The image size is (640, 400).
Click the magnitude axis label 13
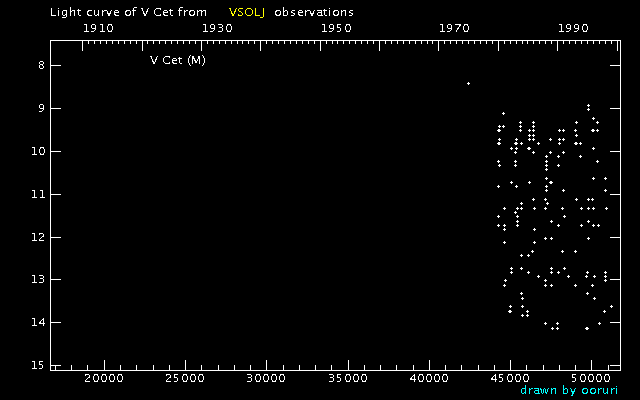pyautogui.click(x=38, y=280)
